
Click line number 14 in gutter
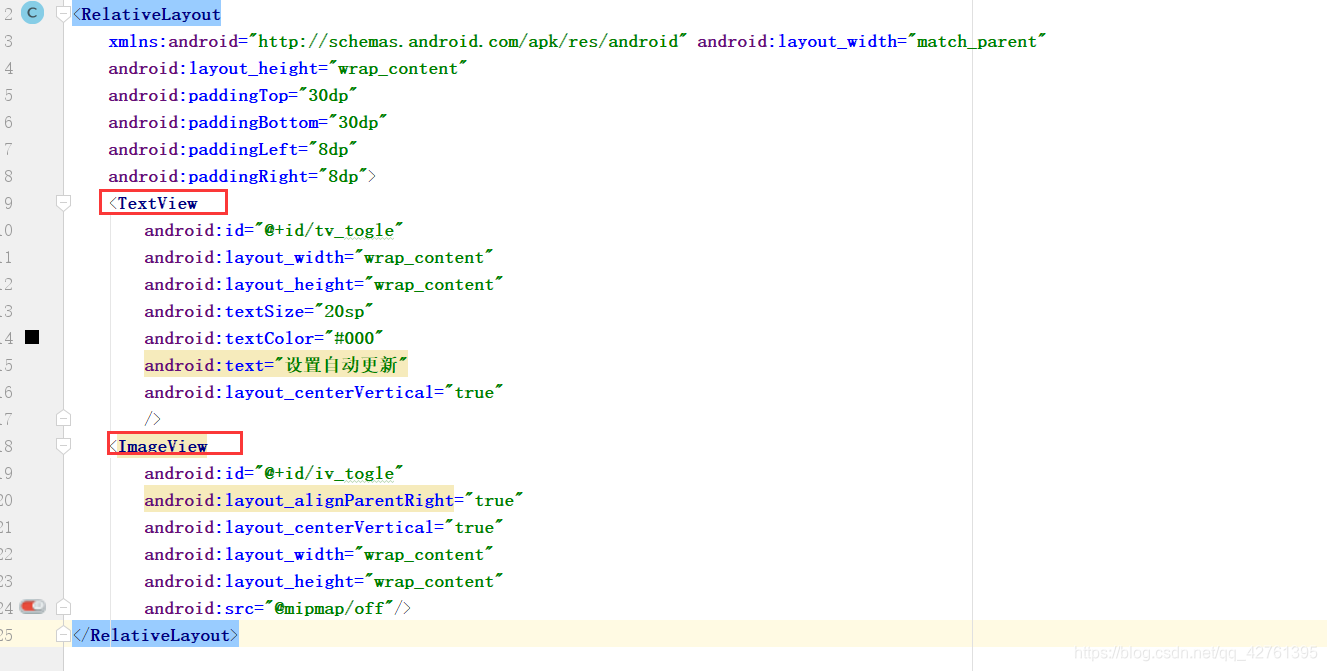(7, 338)
